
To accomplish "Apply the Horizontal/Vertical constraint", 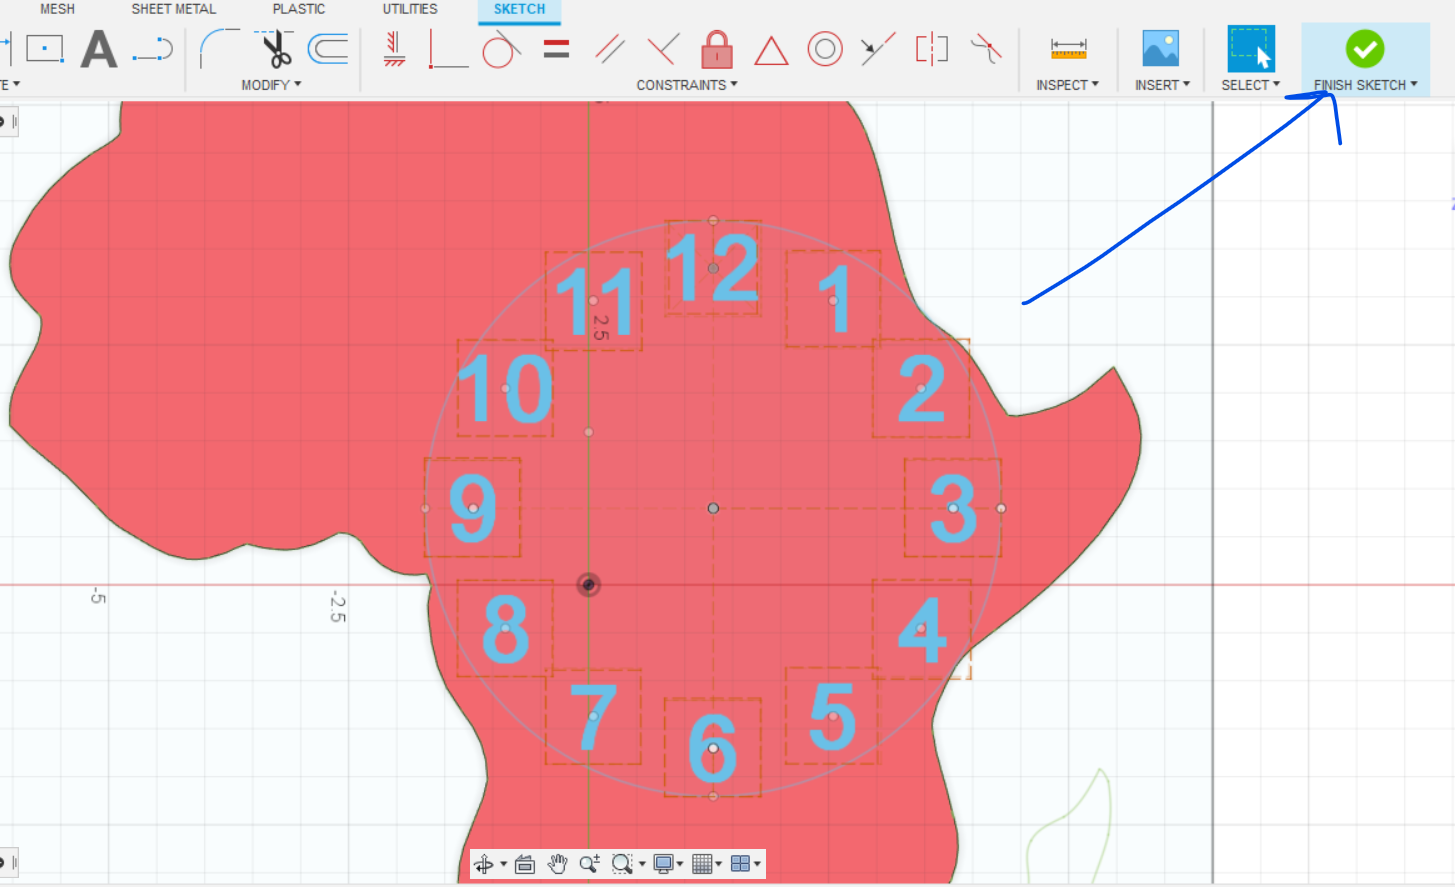I will pos(395,48).
